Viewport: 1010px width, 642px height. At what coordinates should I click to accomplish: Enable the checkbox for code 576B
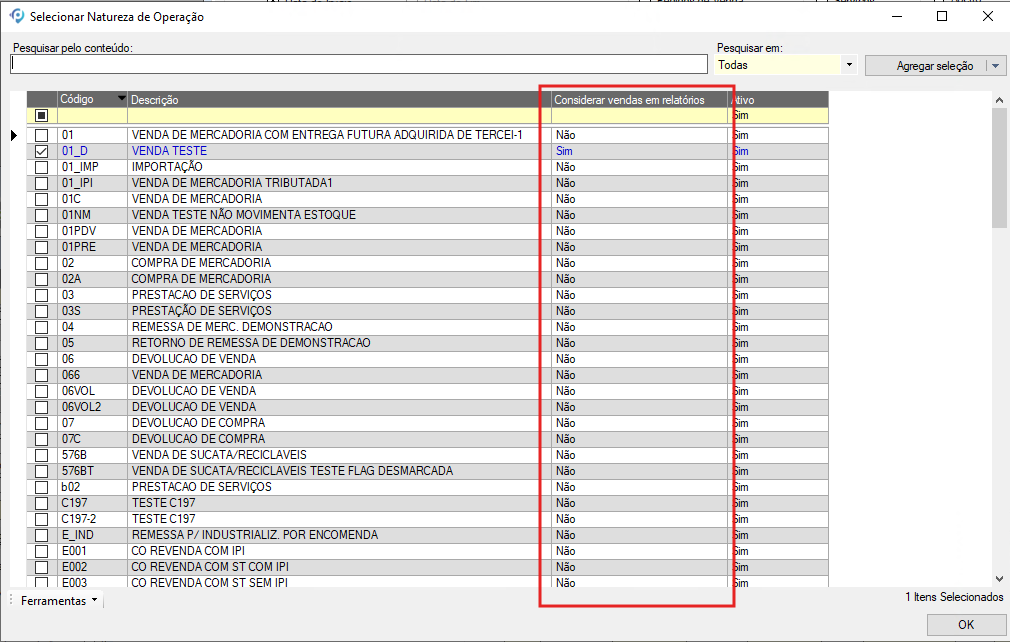coord(41,455)
